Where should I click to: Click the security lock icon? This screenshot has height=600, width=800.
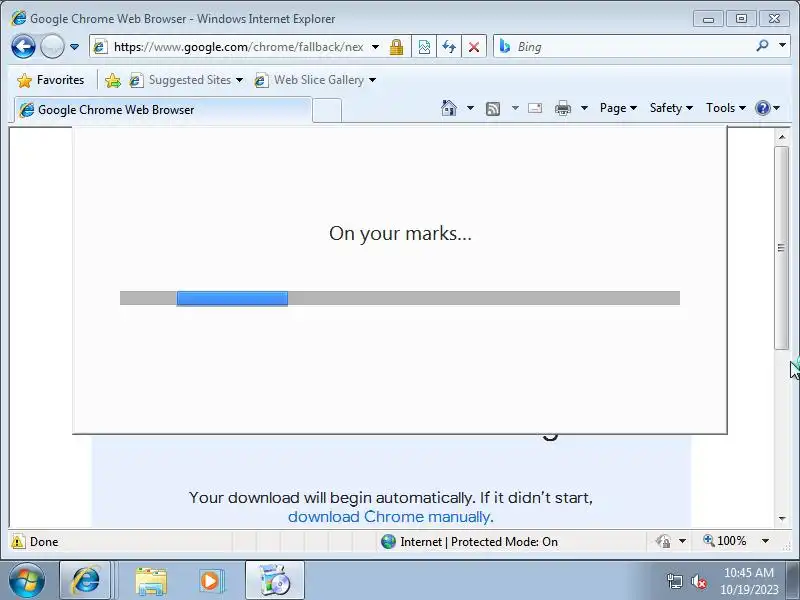coord(396,47)
